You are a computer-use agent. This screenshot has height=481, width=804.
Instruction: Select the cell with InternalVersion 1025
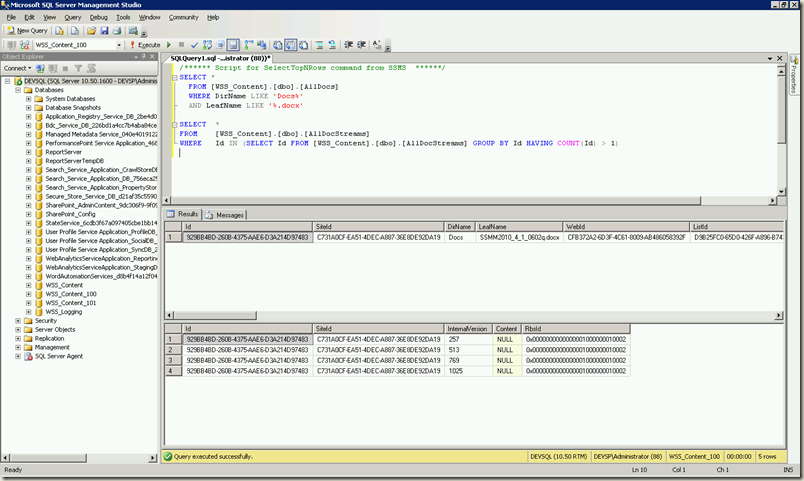pos(468,371)
